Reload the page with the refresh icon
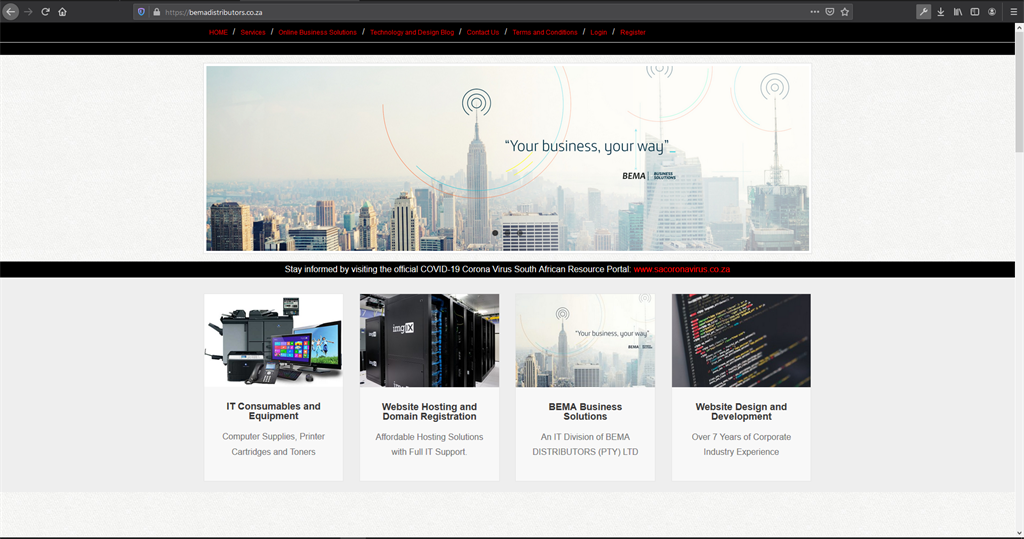This screenshot has width=1024, height=539. (45, 12)
